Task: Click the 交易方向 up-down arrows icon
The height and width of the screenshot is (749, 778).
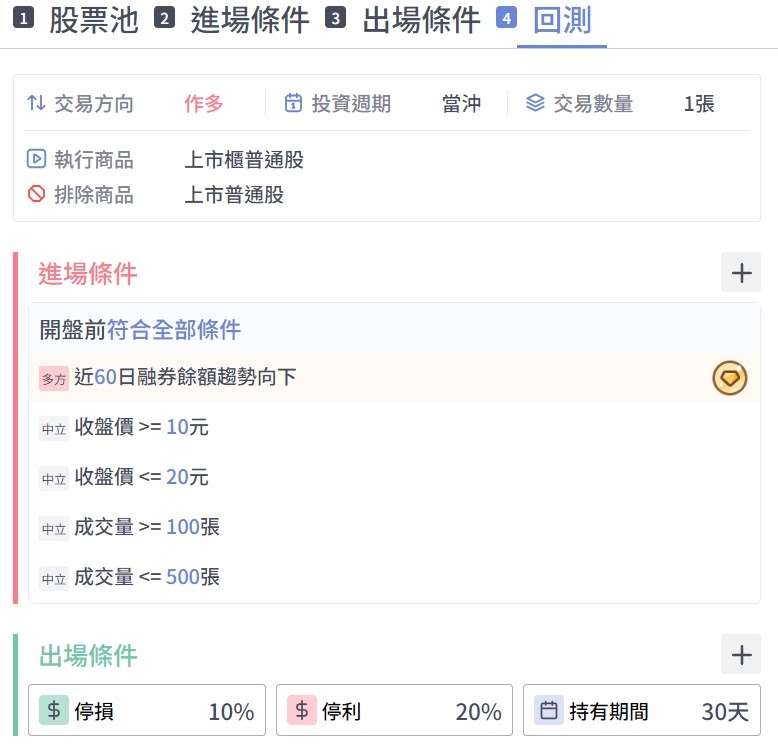Action: [37, 103]
